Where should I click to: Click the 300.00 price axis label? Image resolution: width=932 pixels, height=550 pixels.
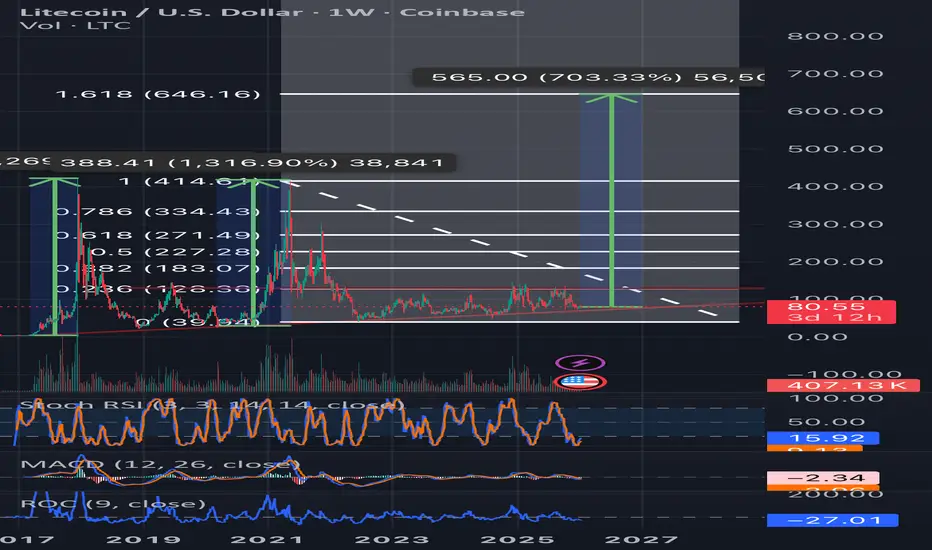click(835, 224)
